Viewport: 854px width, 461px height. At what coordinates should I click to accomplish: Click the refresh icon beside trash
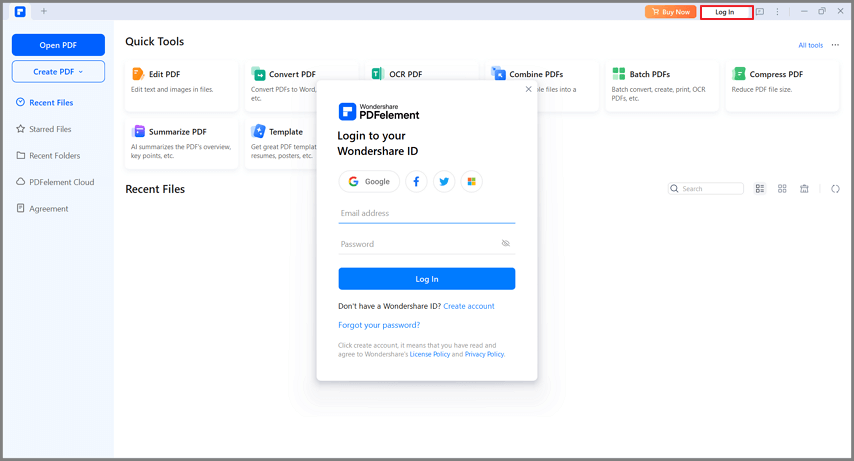pyautogui.click(x=835, y=189)
